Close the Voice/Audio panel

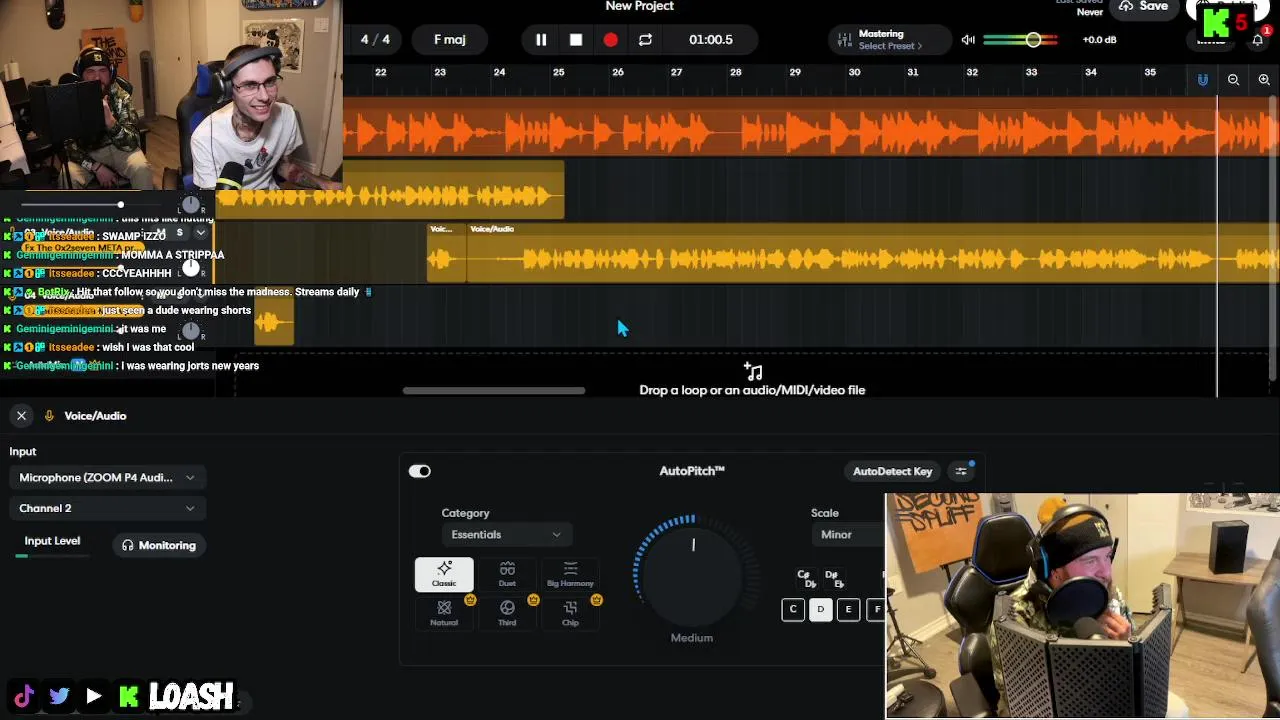coord(21,415)
